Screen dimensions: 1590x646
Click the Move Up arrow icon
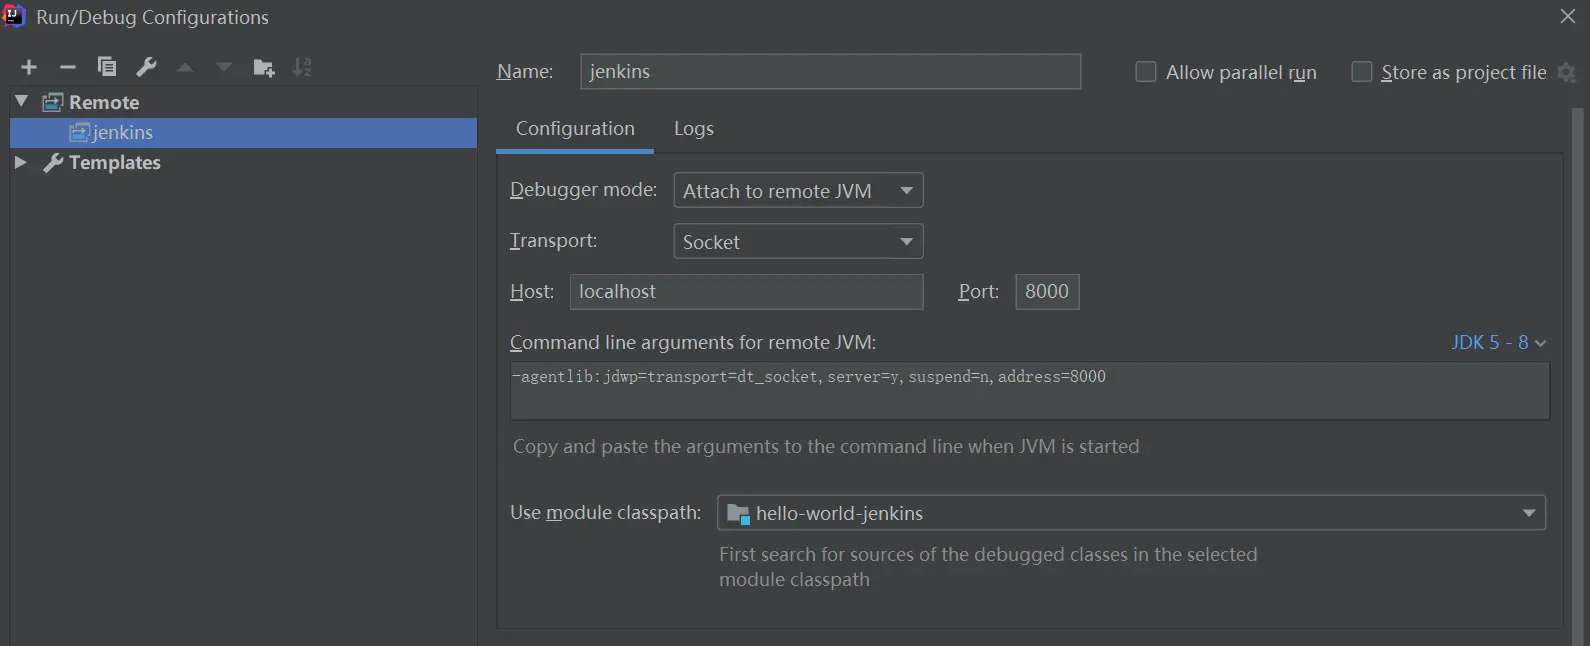click(185, 67)
